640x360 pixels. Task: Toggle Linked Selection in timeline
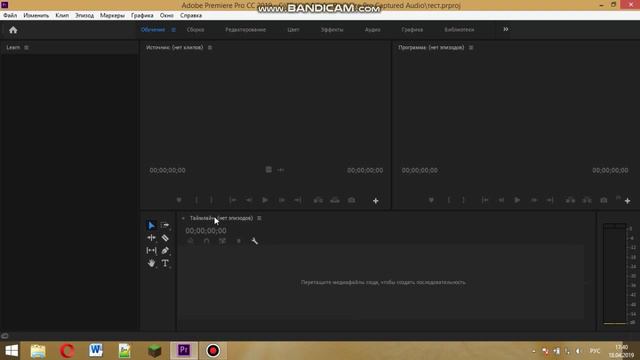pyautogui.click(x=222, y=241)
